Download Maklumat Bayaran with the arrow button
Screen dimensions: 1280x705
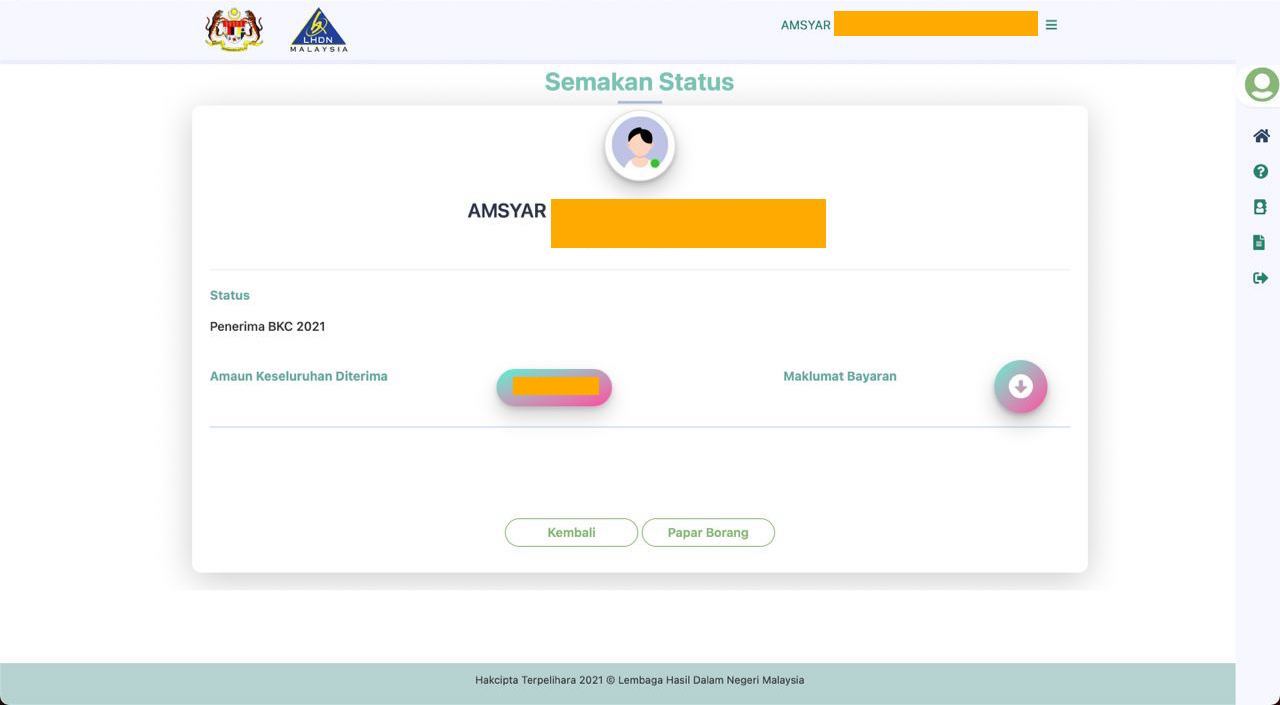click(x=1020, y=387)
